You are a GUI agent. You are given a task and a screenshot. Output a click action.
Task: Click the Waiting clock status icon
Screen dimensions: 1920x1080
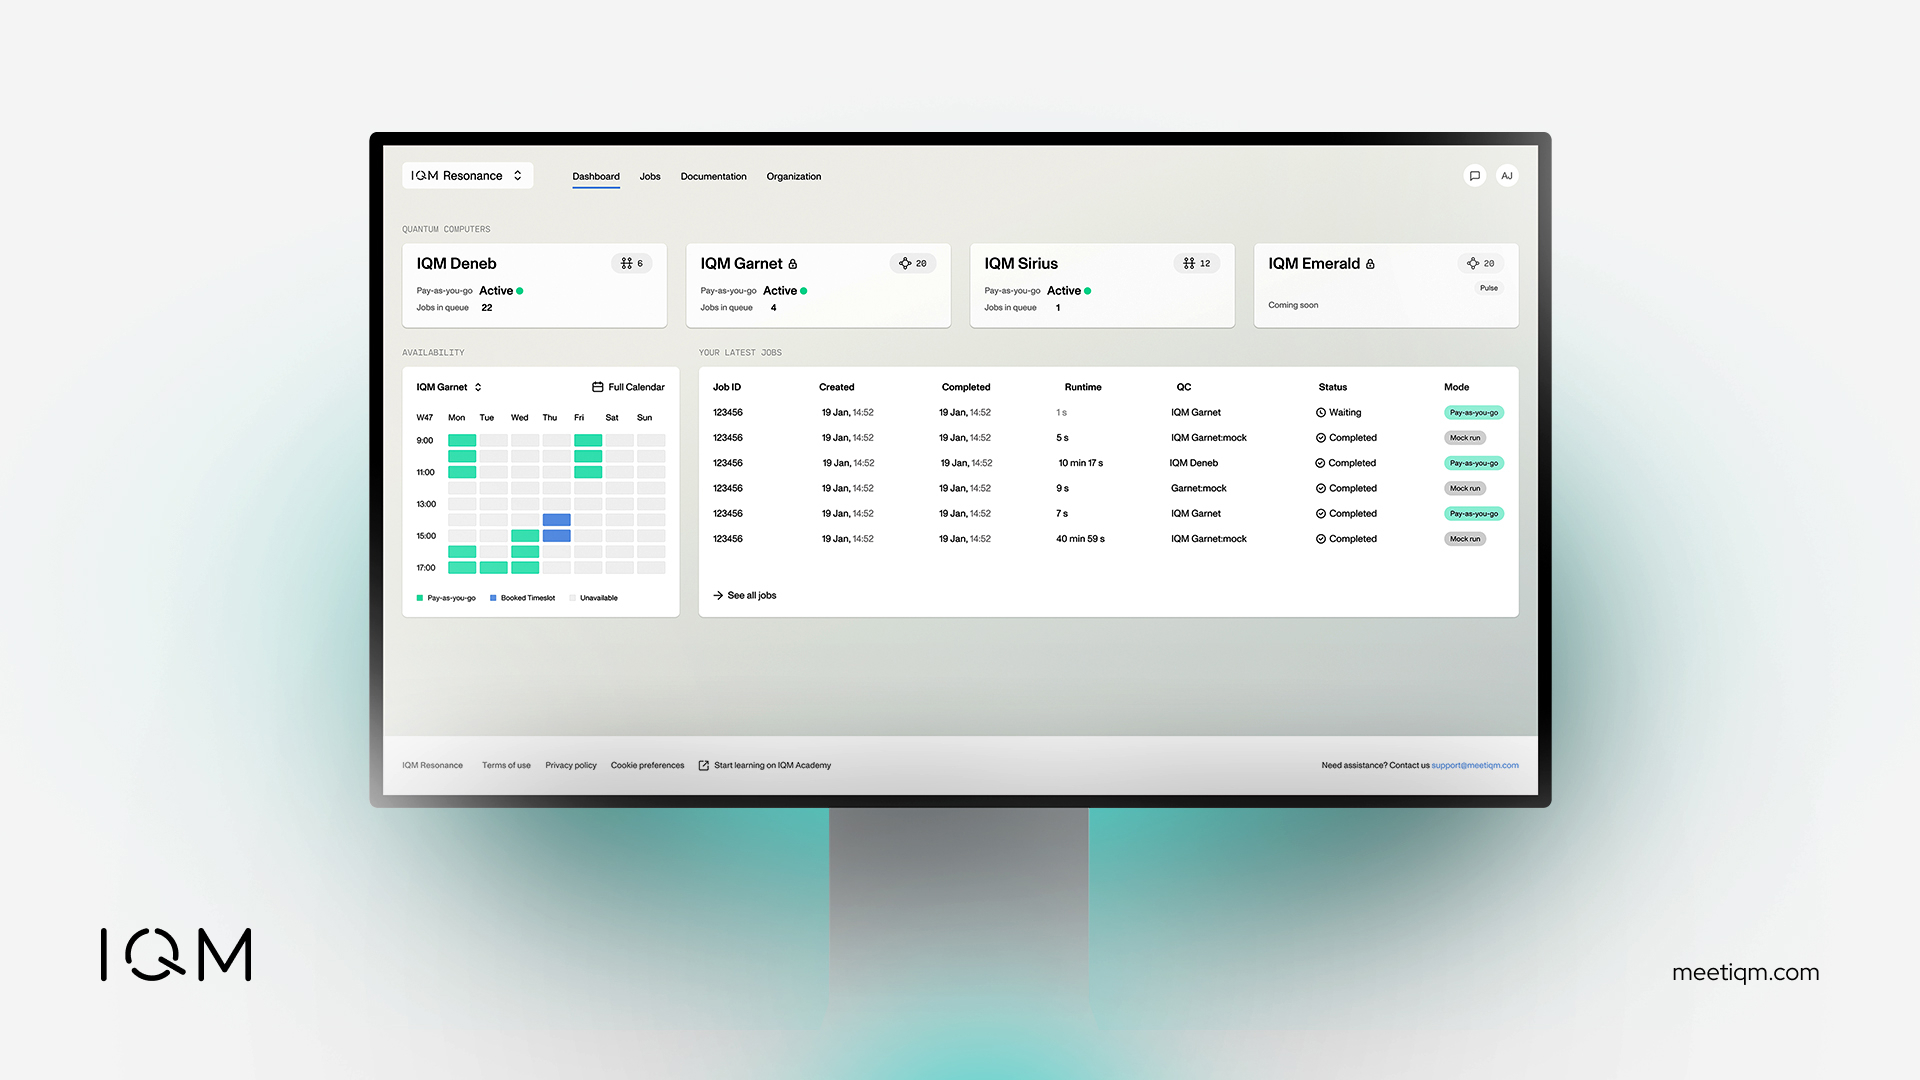(1321, 413)
